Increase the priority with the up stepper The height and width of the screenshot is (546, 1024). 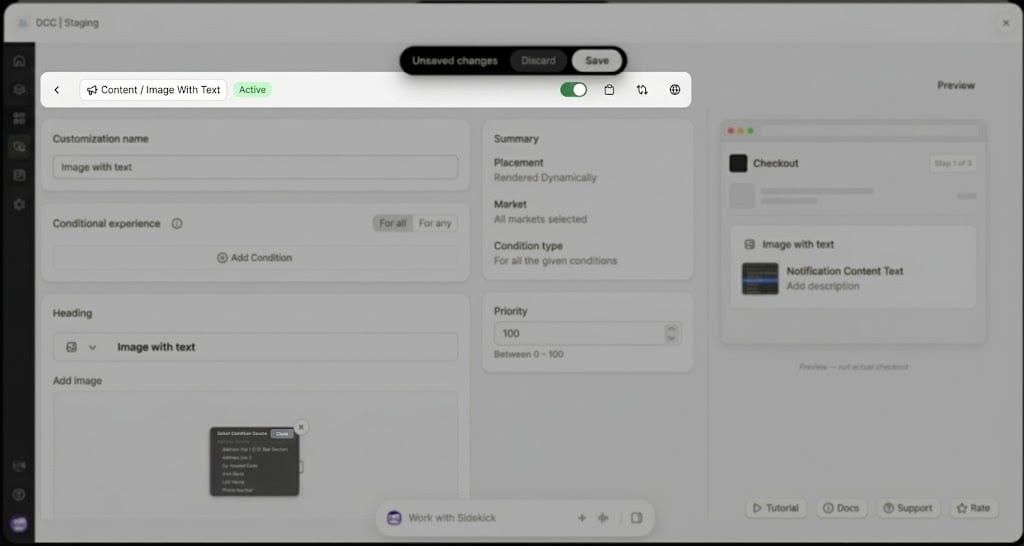tap(671, 329)
